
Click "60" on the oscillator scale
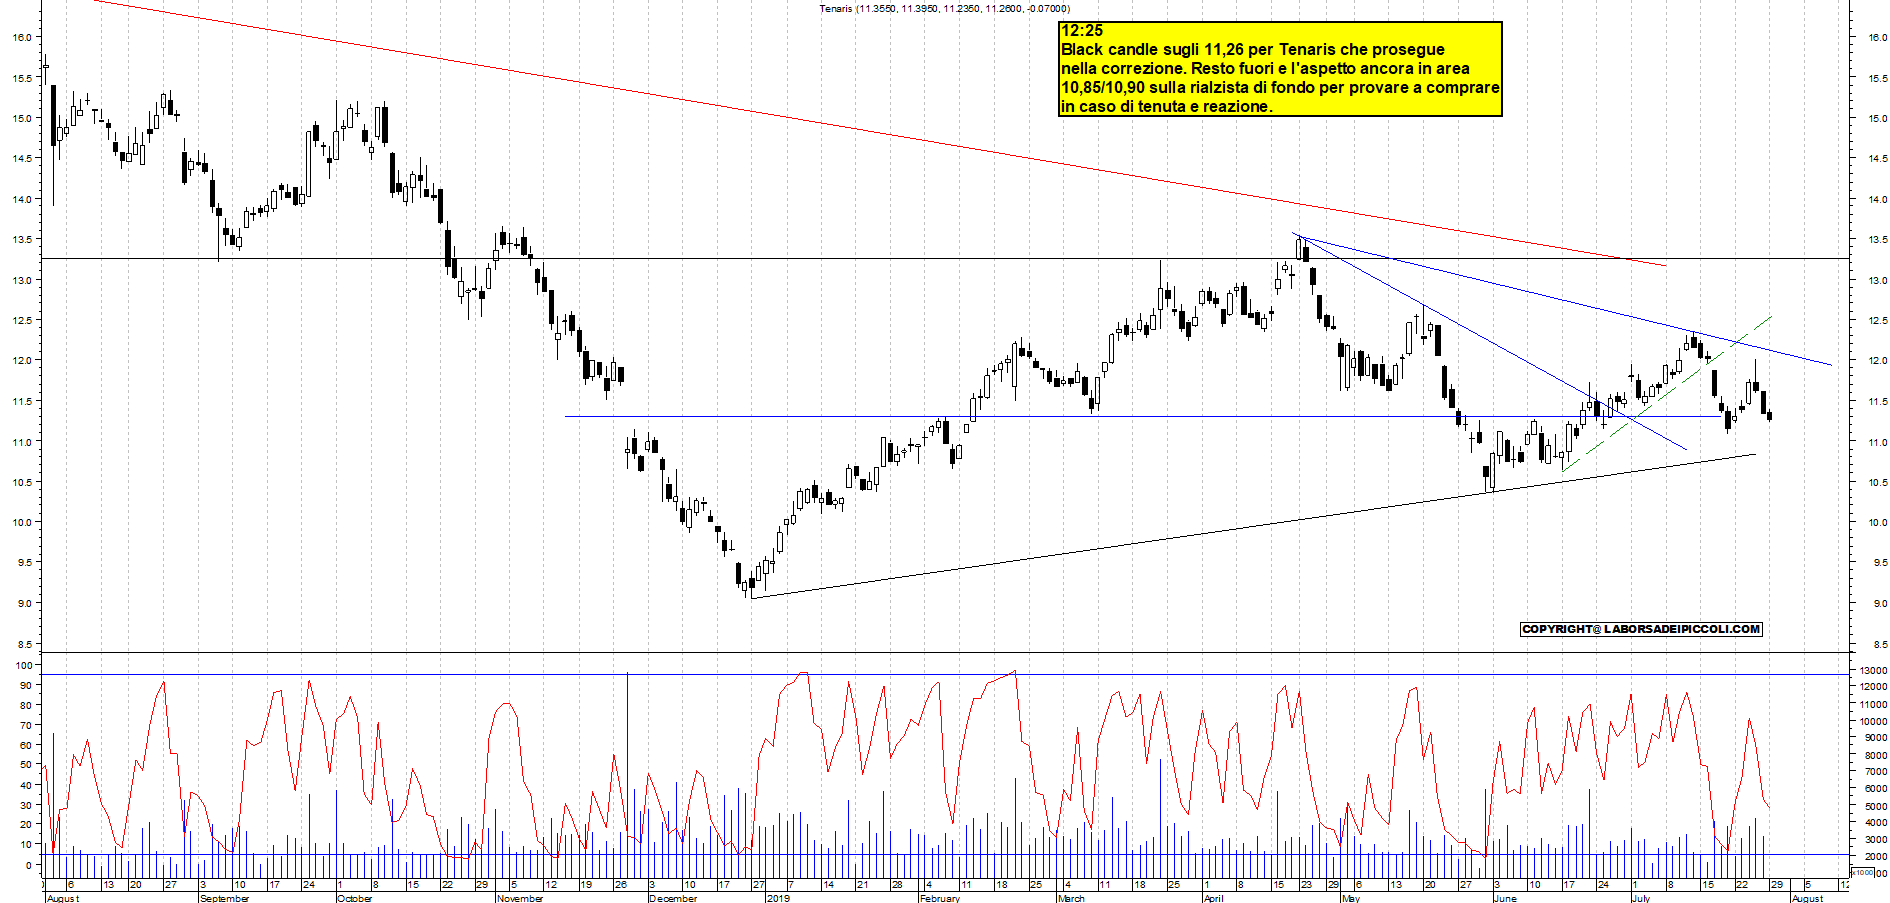[26, 745]
